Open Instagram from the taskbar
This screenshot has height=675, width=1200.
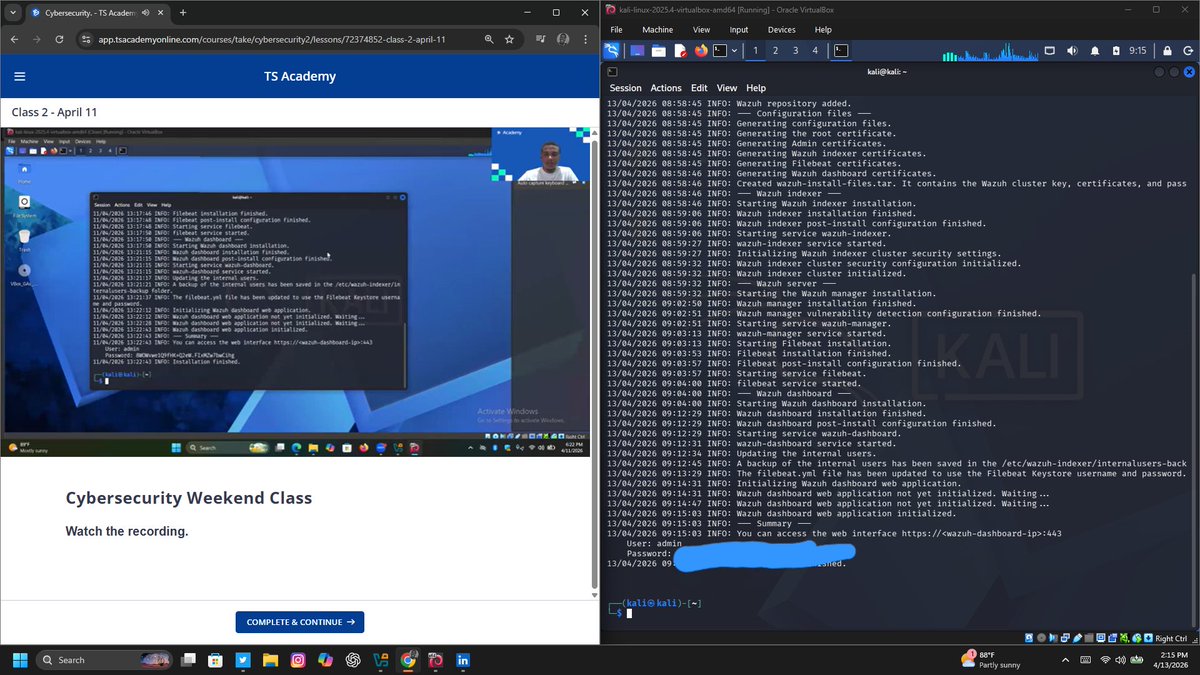(x=298, y=660)
